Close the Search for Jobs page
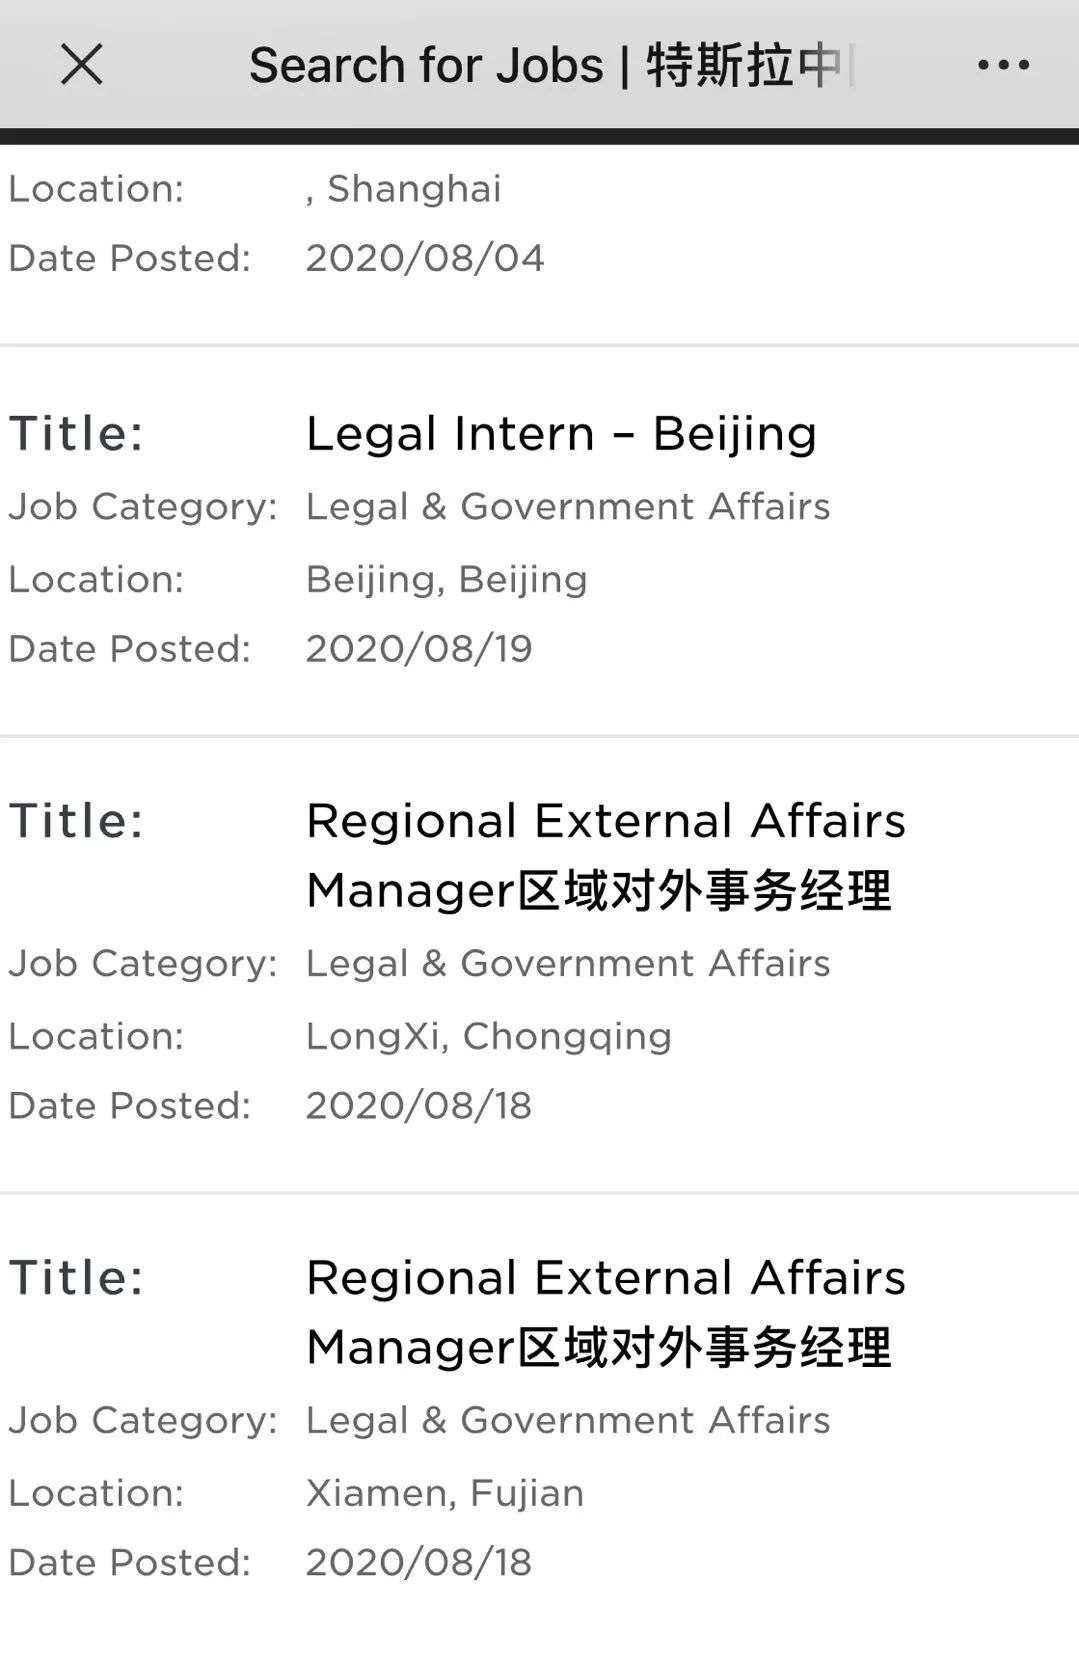Screen dimensions: 1079x1665 (82, 64)
